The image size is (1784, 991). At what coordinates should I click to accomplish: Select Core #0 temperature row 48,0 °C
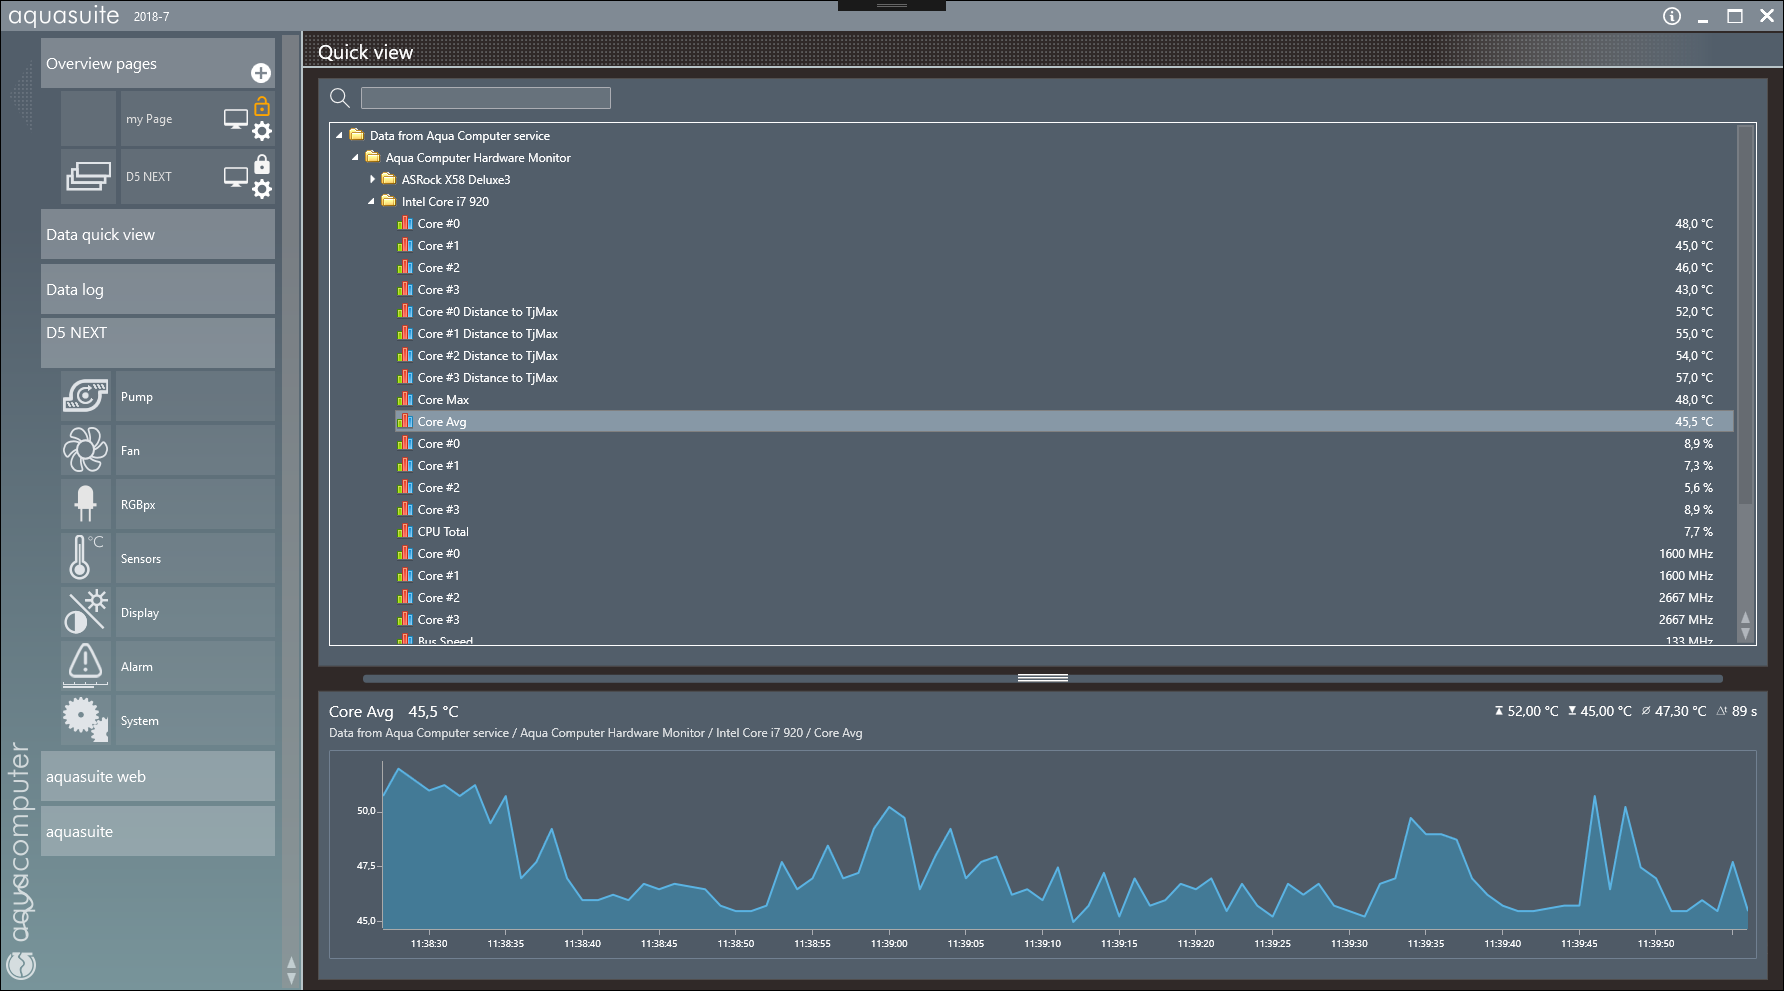pos(1064,223)
